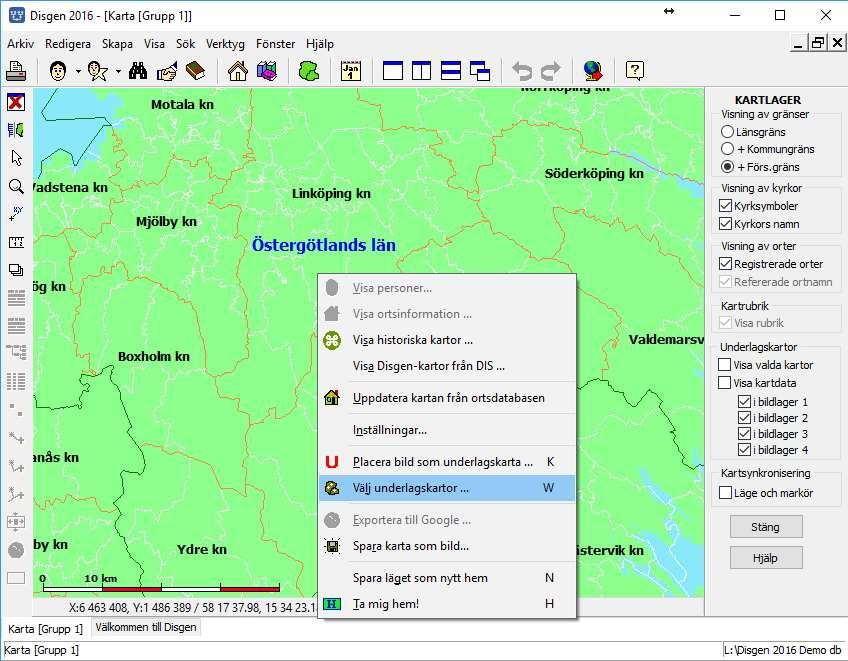Image resolution: width=848 pixels, height=661 pixels.
Task: Click the undo arrow icon
Action: click(522, 71)
